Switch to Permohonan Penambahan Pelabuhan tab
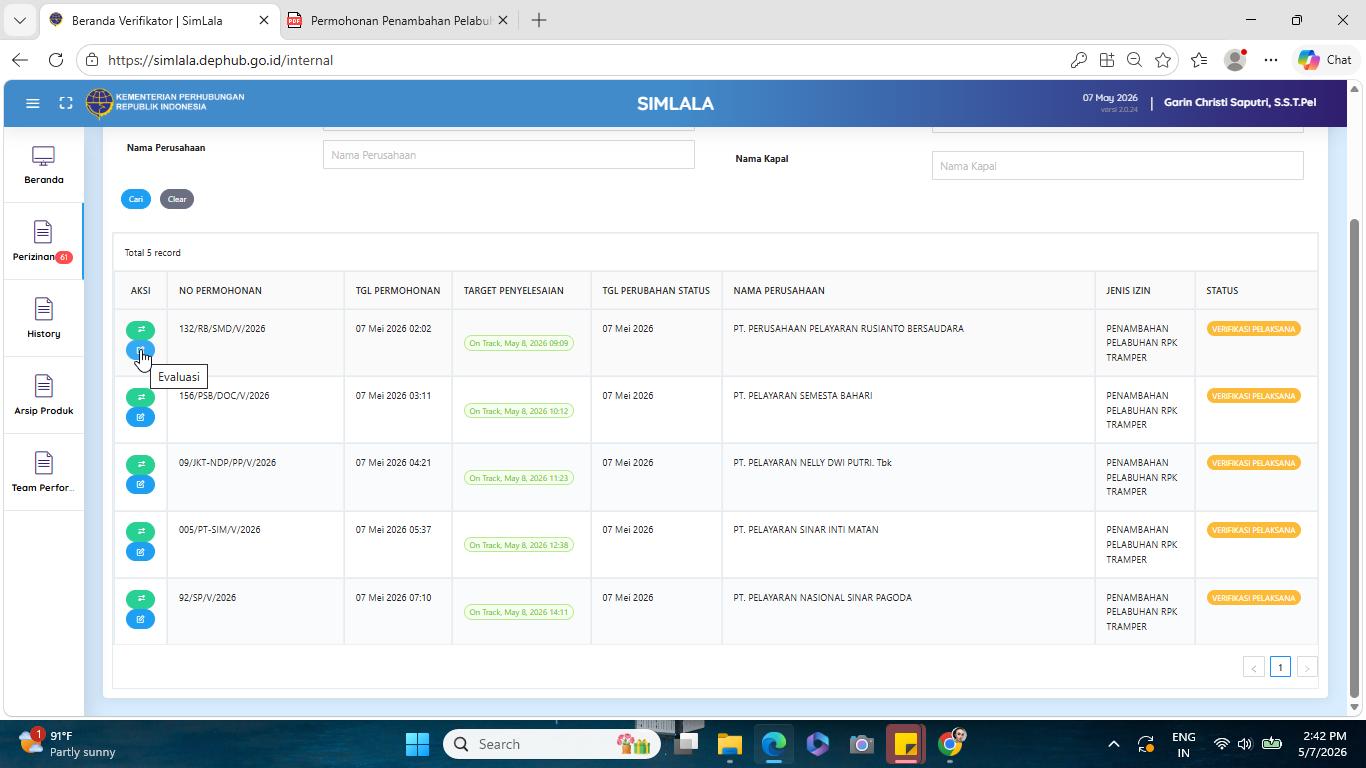The height and width of the screenshot is (768, 1366). click(x=398, y=20)
